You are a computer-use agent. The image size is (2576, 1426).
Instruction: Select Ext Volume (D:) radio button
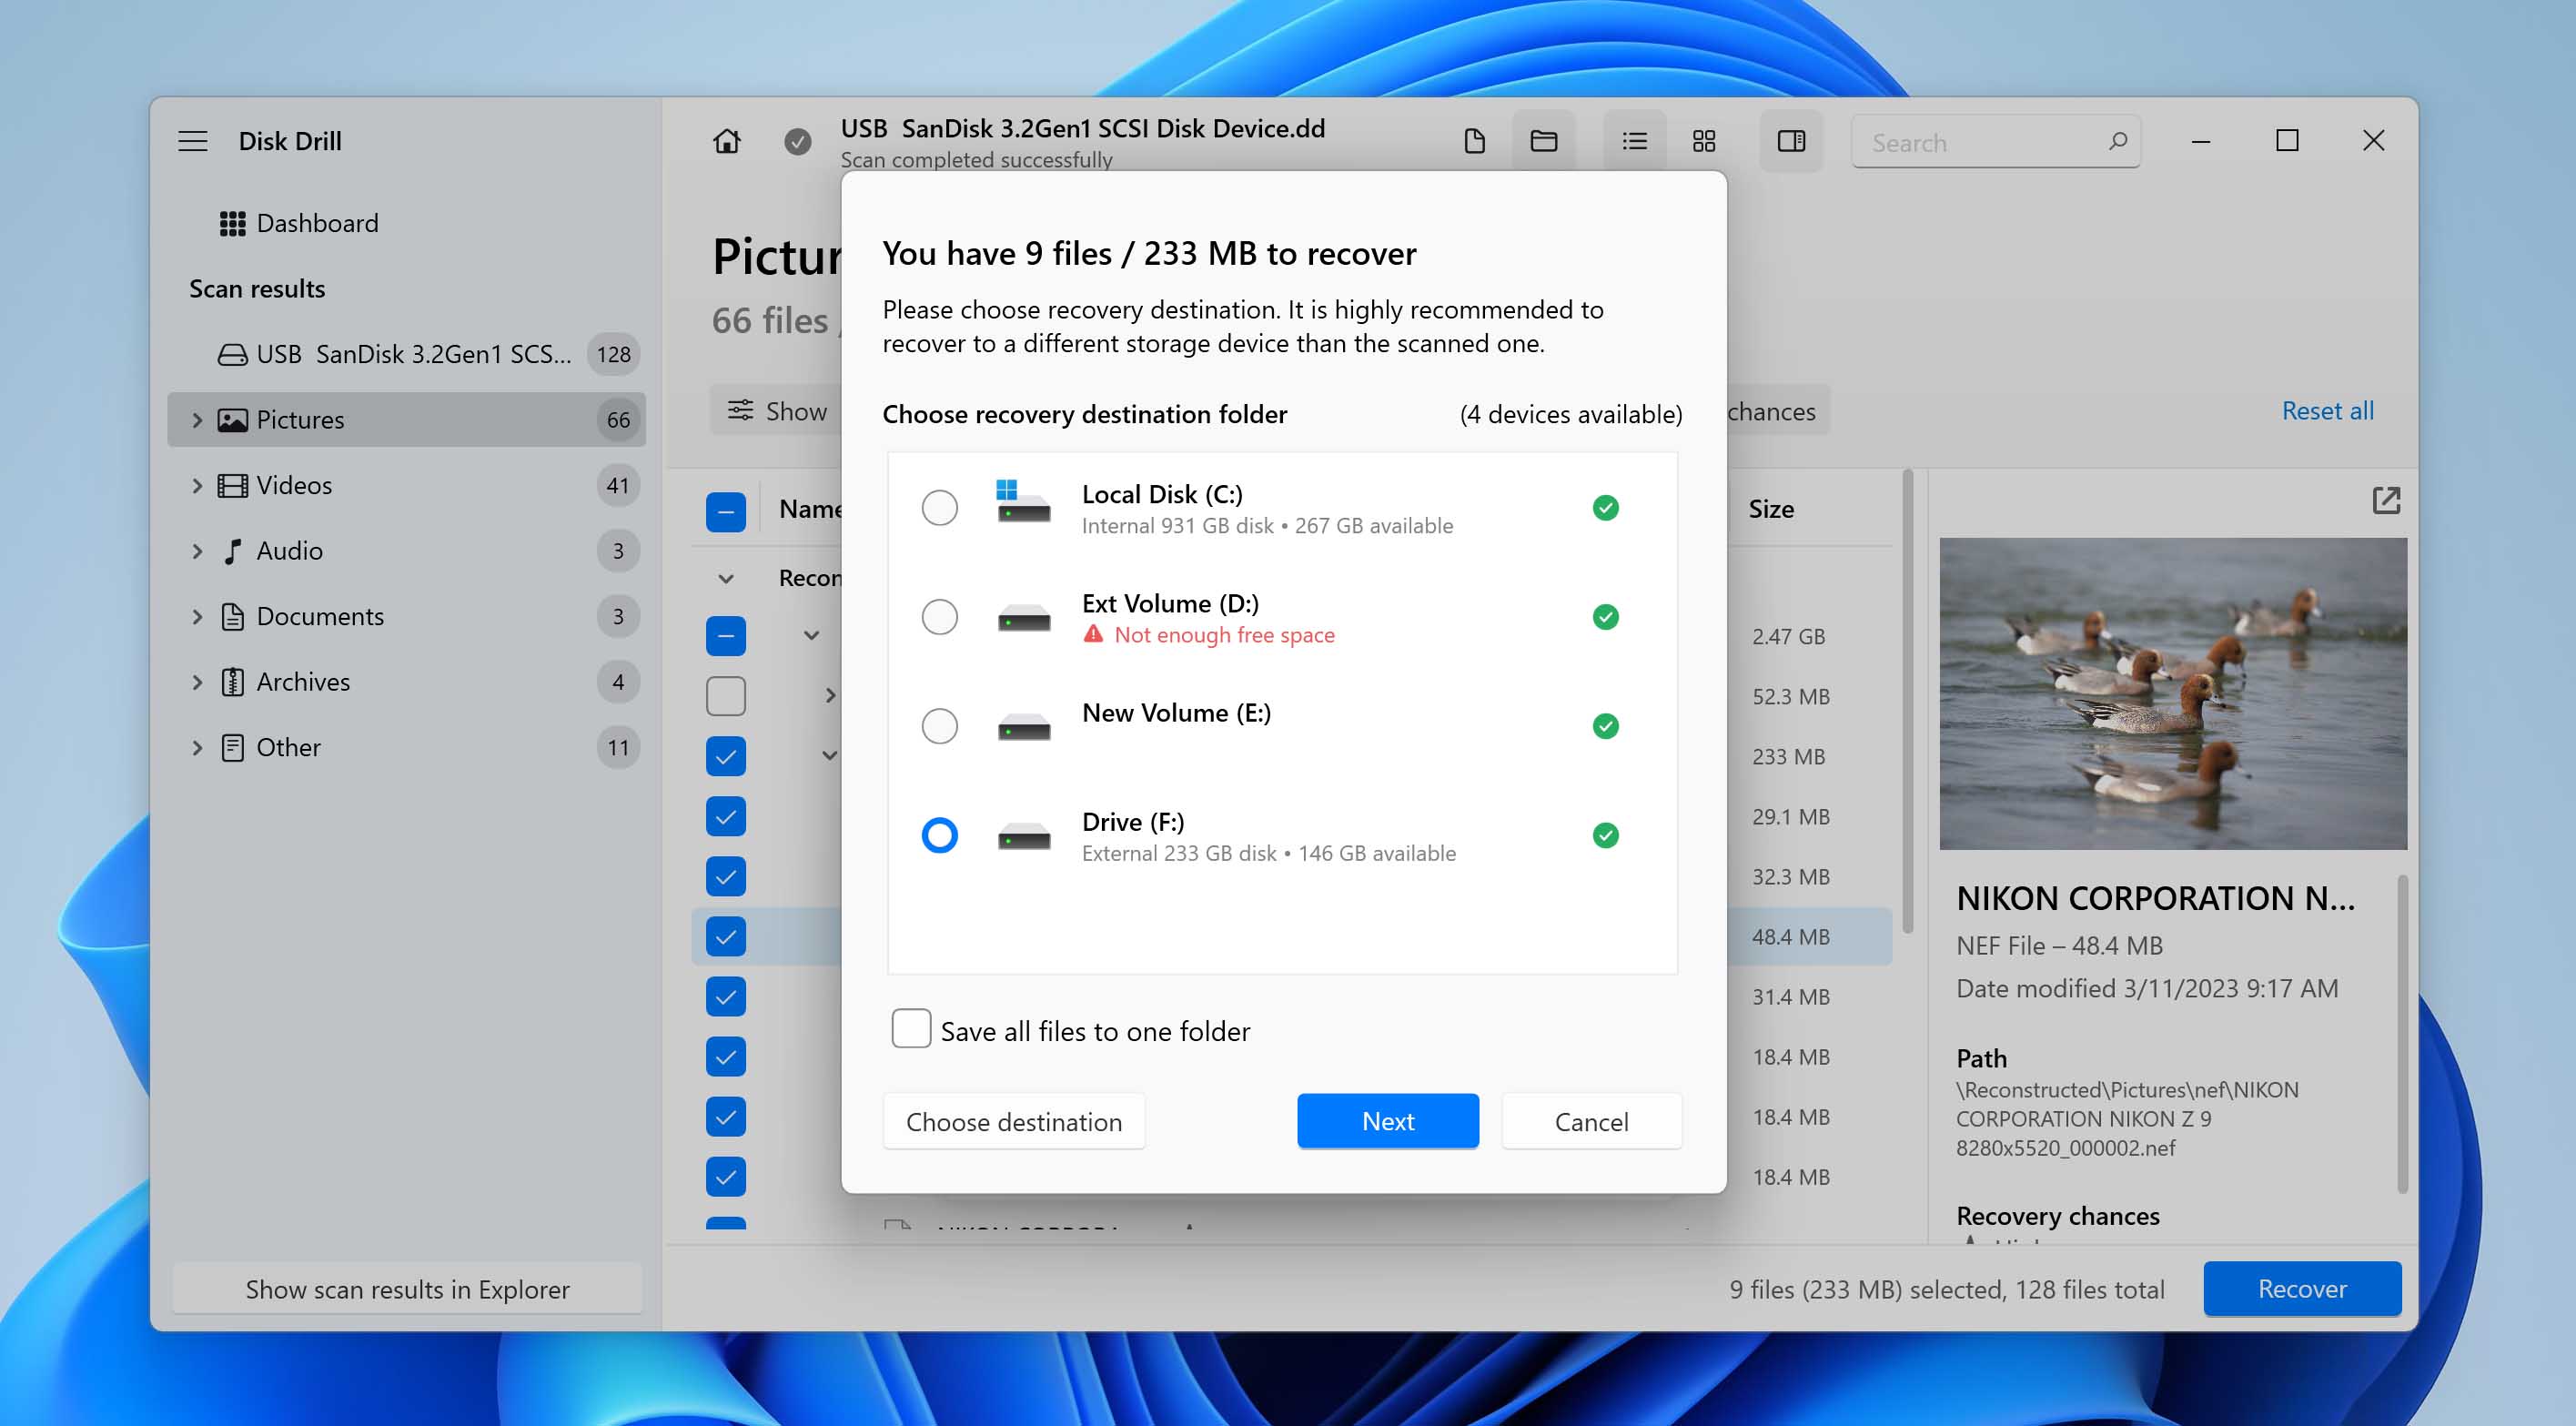(x=939, y=617)
